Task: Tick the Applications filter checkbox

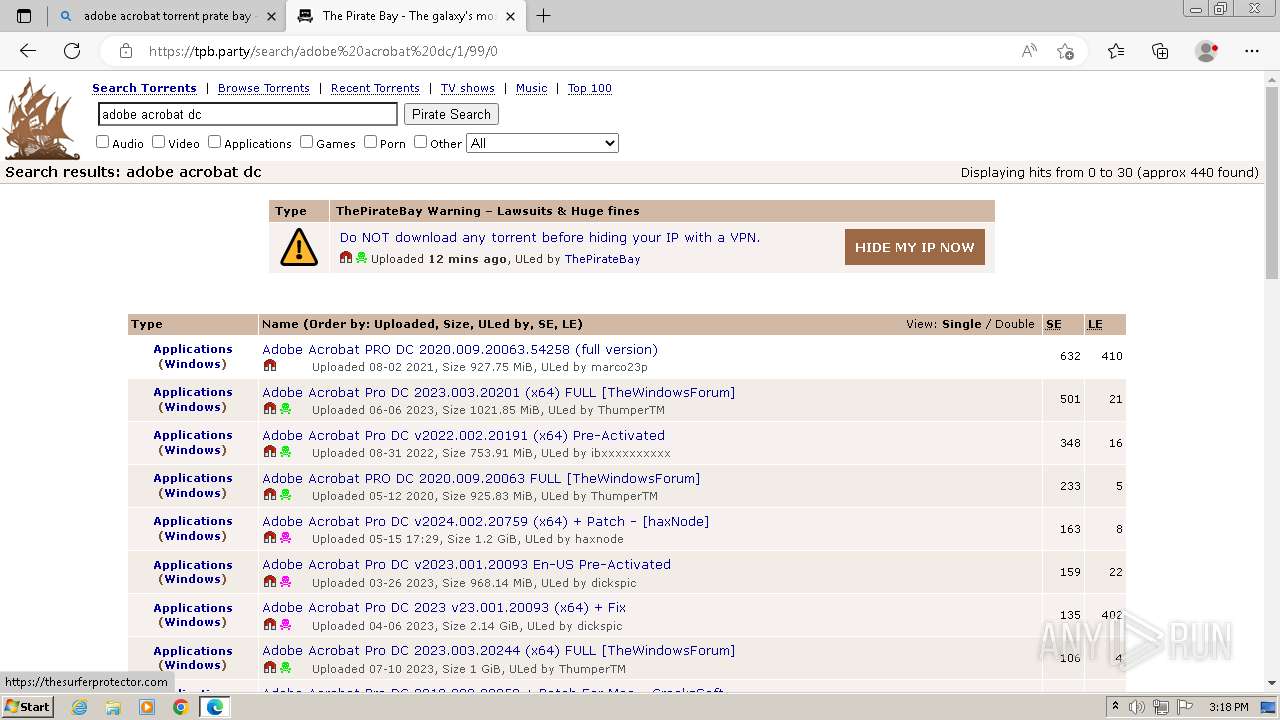Action: tap(214, 142)
